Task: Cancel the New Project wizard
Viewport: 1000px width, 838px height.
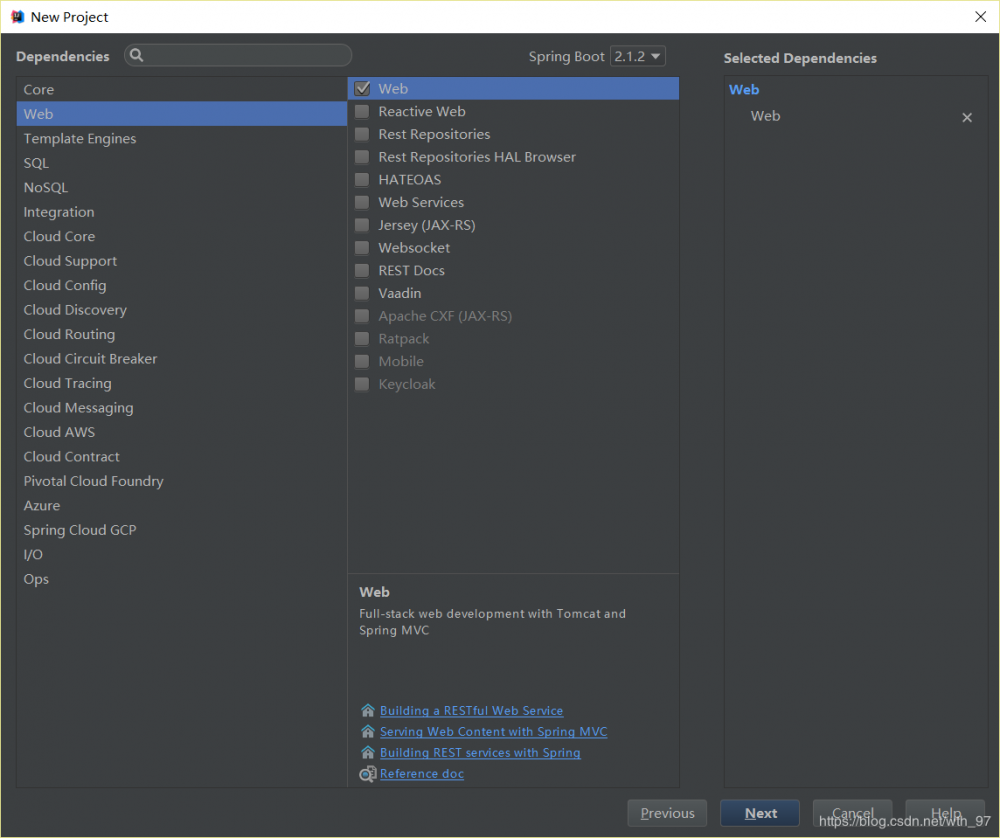Action: [x=852, y=813]
